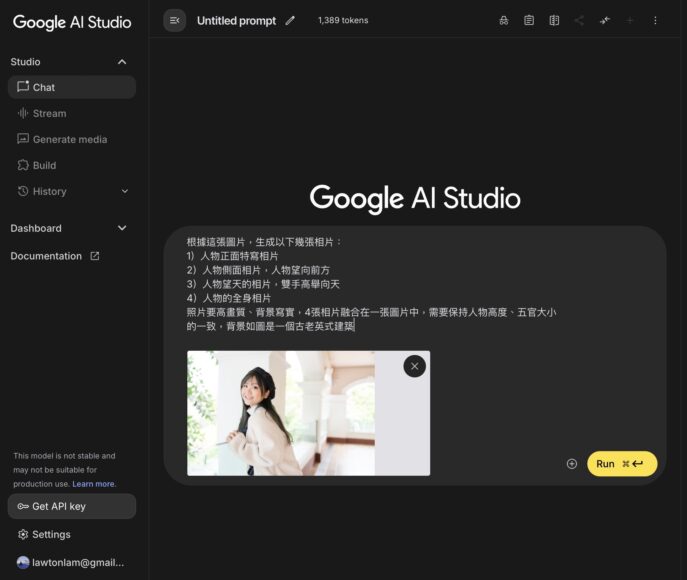Screen dimensions: 687x580
Task: Click the share prompt icon
Action: (579, 20)
